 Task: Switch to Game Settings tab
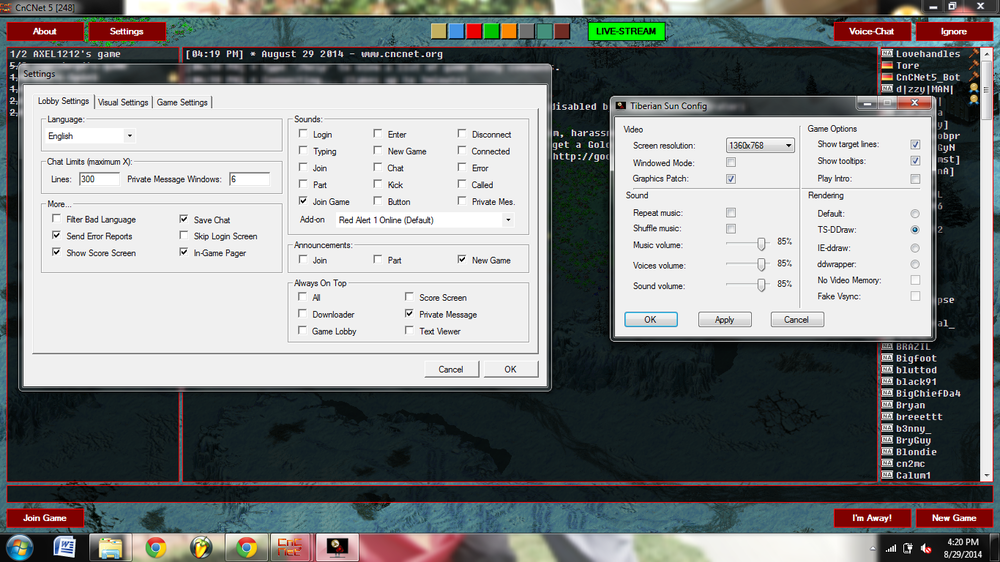point(182,102)
